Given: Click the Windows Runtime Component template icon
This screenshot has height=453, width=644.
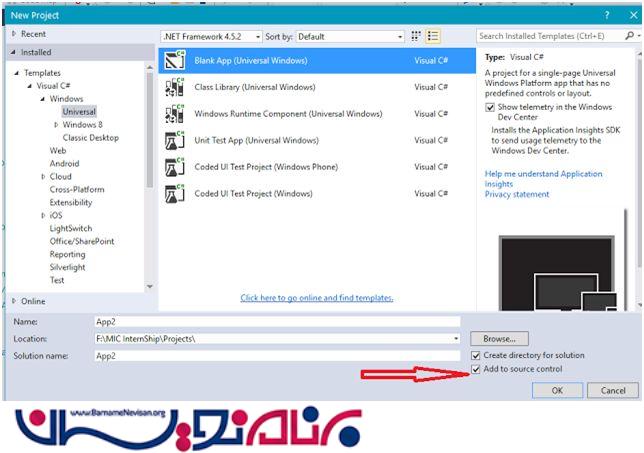Looking at the screenshot, I should pos(175,114).
